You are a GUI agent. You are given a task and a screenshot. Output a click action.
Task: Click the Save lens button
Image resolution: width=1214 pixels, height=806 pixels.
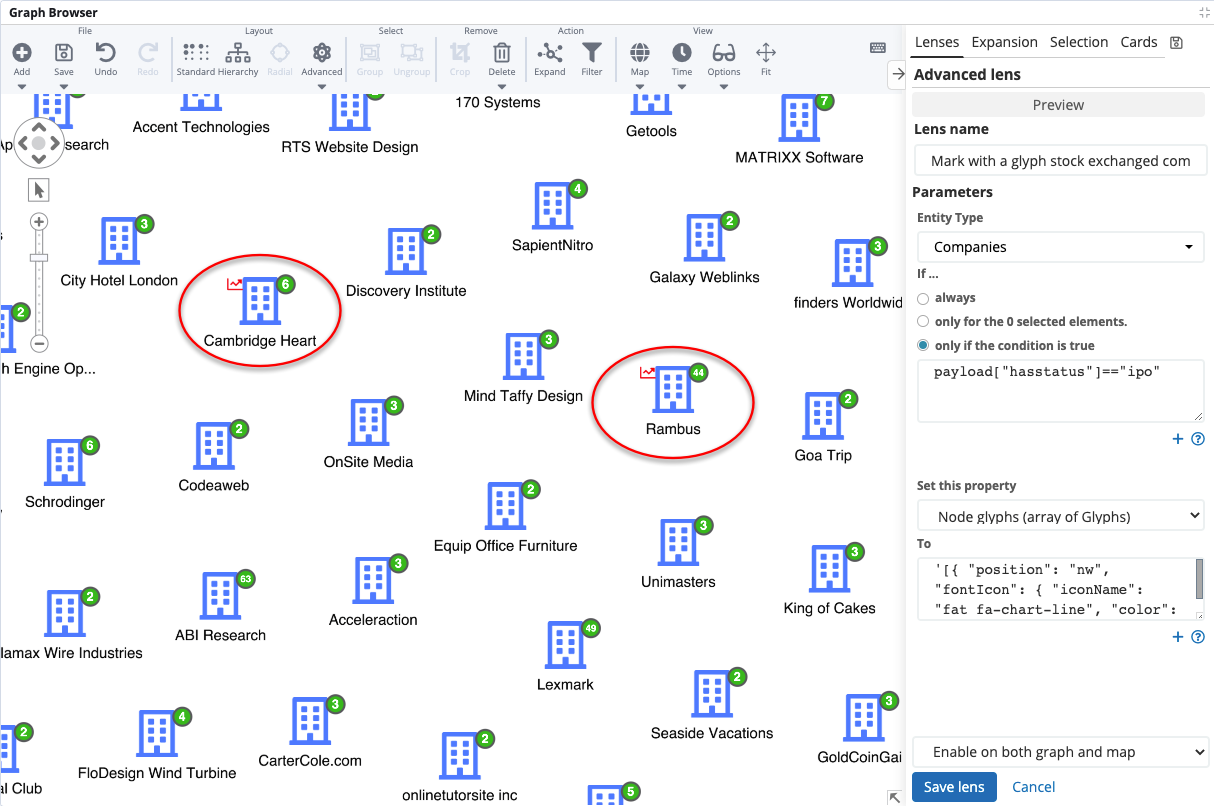pos(954,787)
